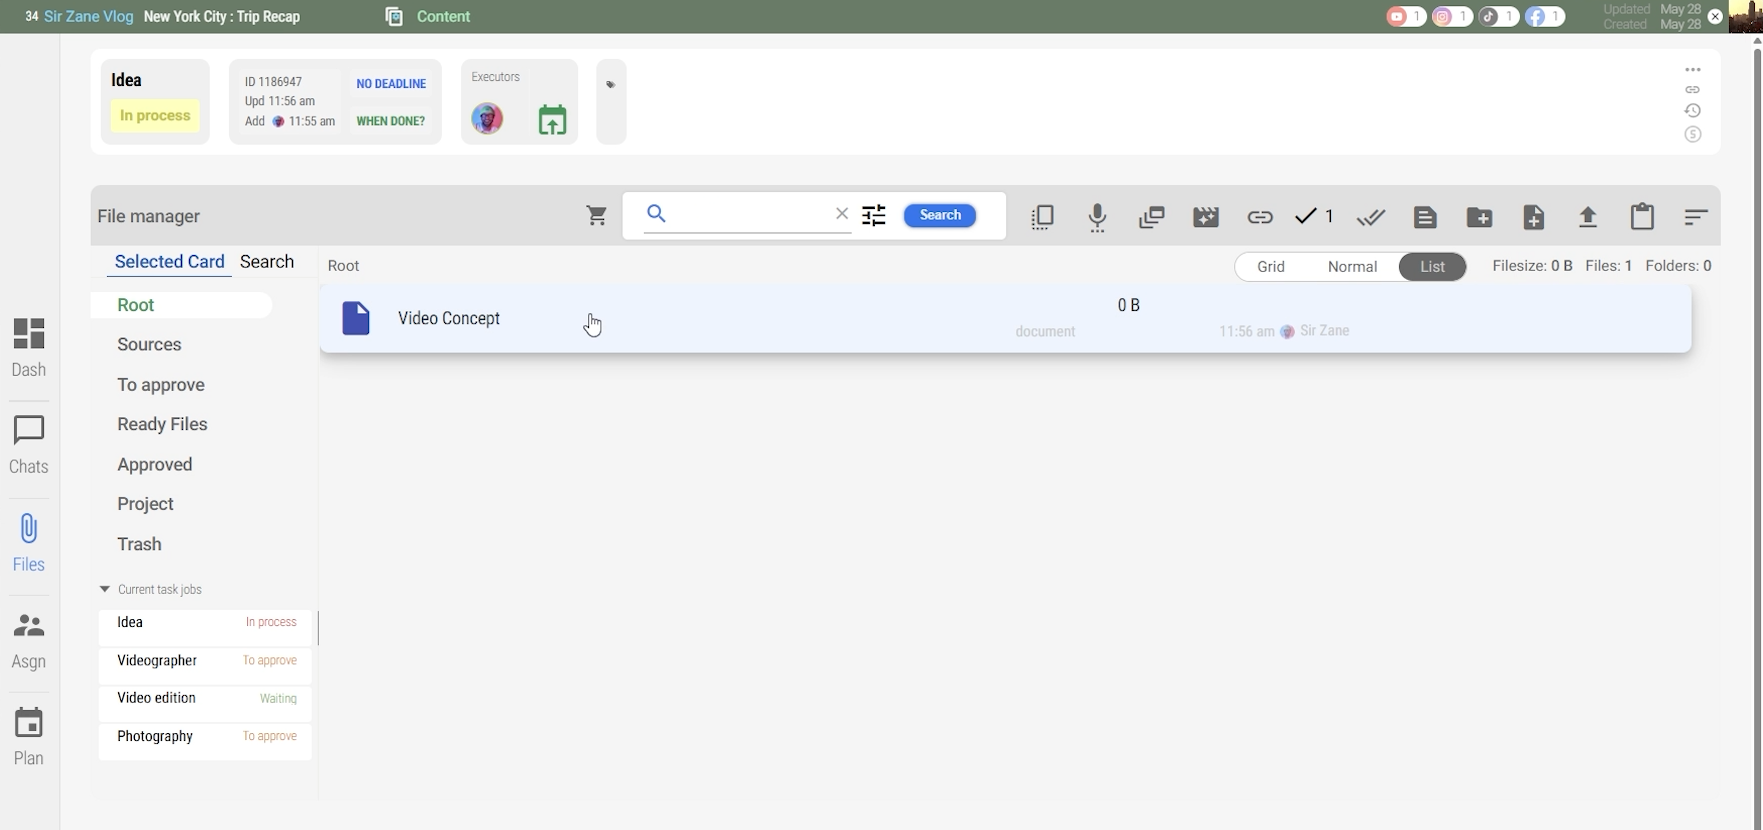The height and width of the screenshot is (830, 1763).
Task: Open the executors calendar icon
Action: (552, 120)
